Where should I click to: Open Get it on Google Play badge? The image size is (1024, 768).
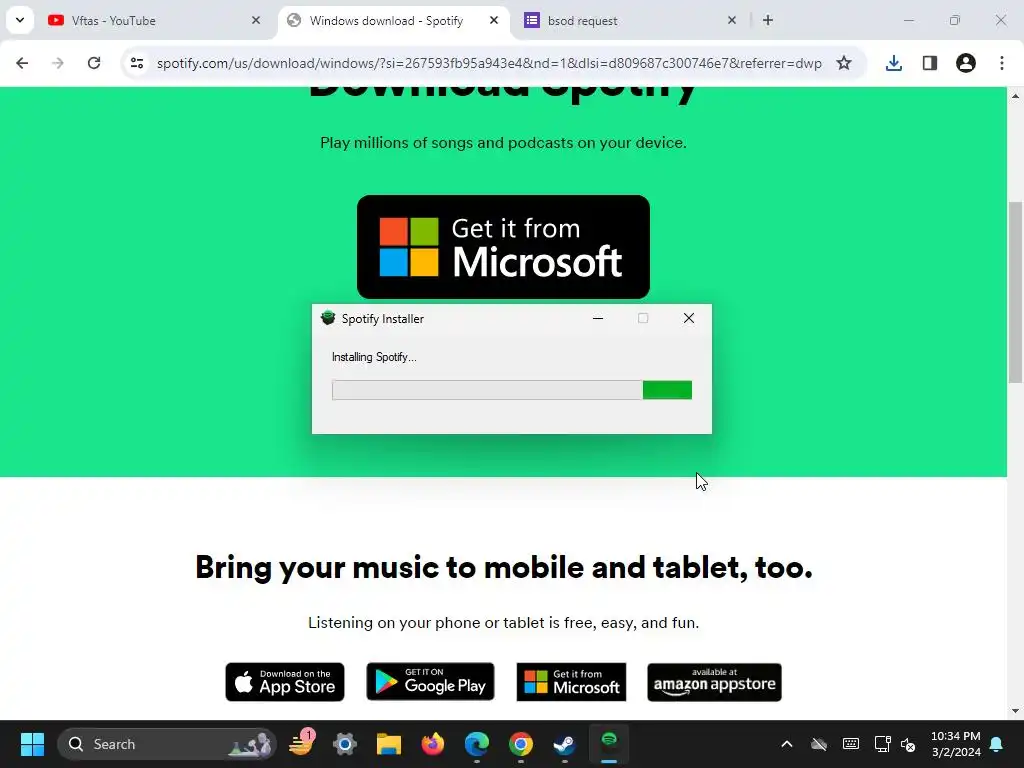(x=430, y=682)
